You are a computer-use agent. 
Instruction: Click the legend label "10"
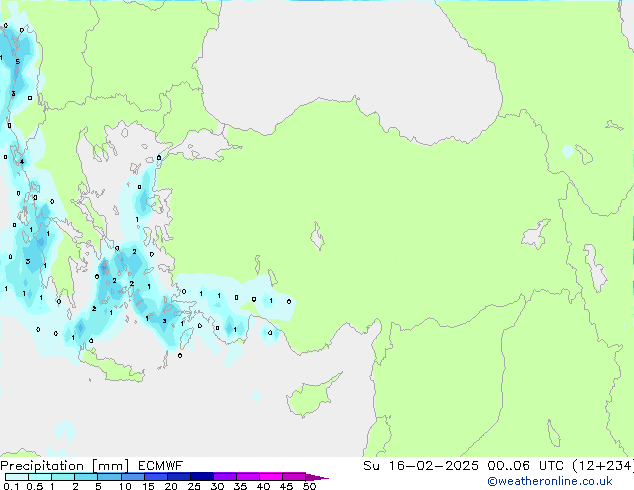click(125, 486)
